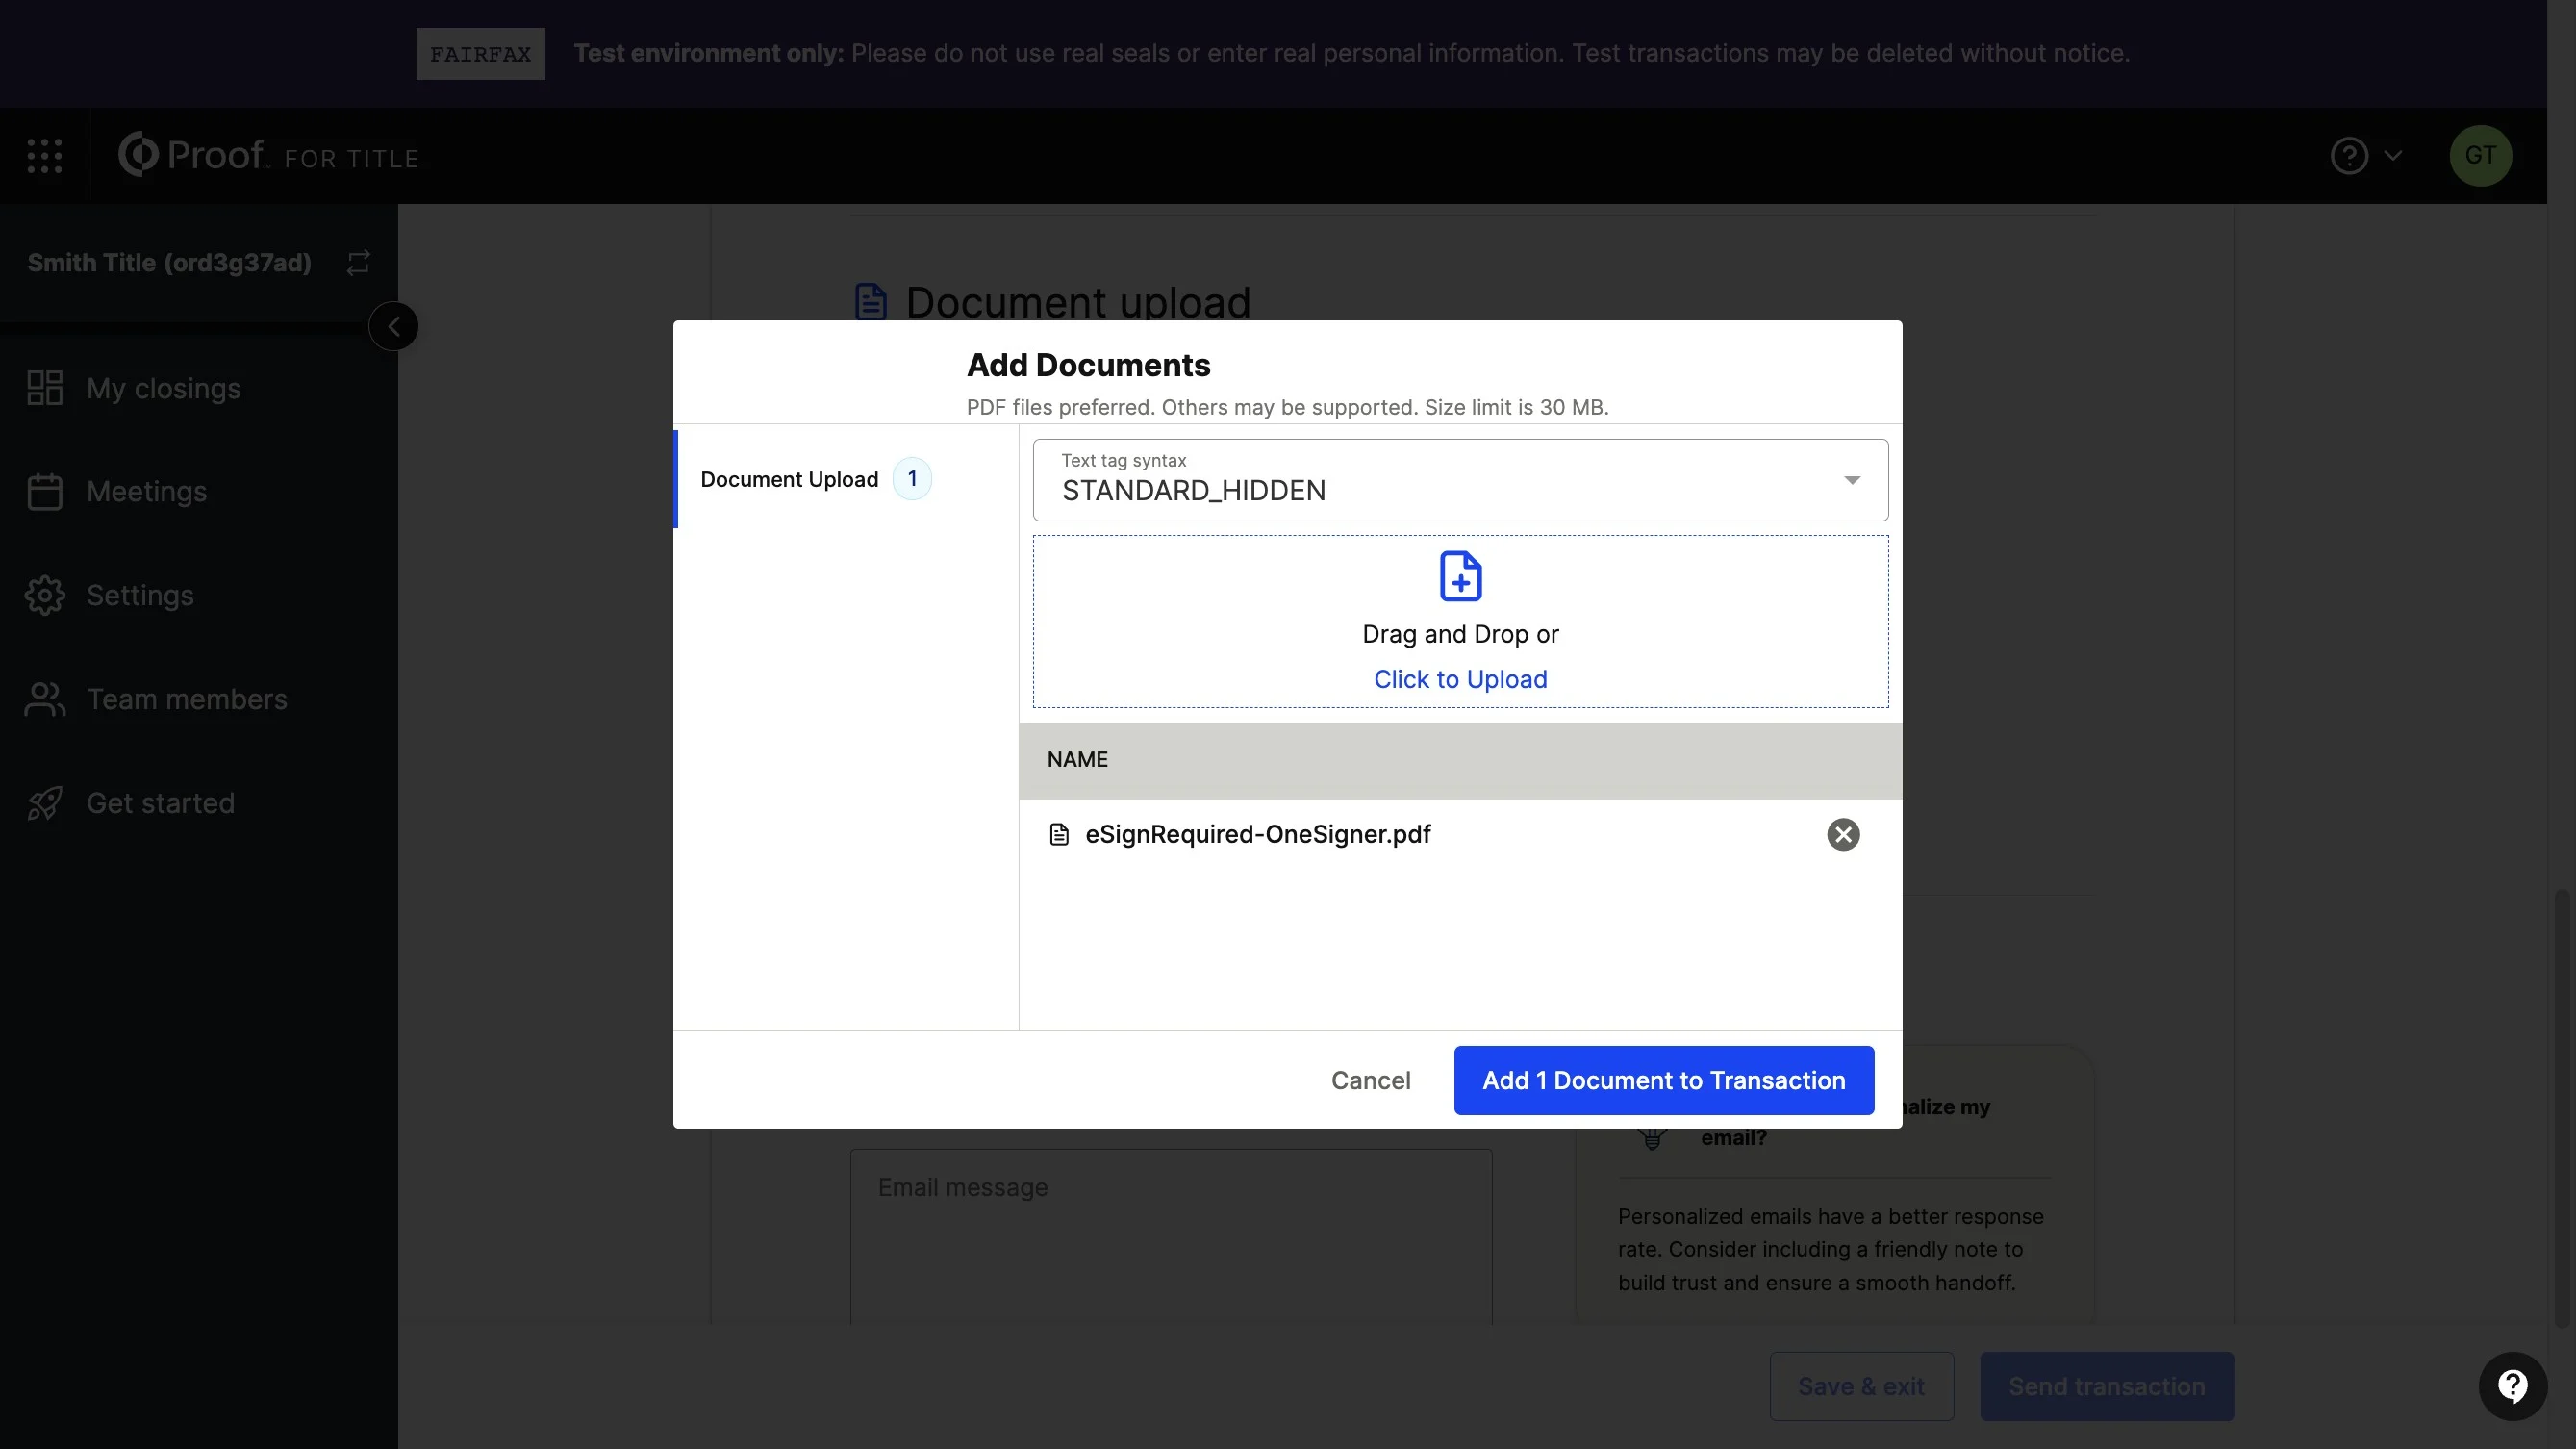Click the Meetings calendar icon
Viewport: 2576px width, 1449px height.
coord(45,492)
